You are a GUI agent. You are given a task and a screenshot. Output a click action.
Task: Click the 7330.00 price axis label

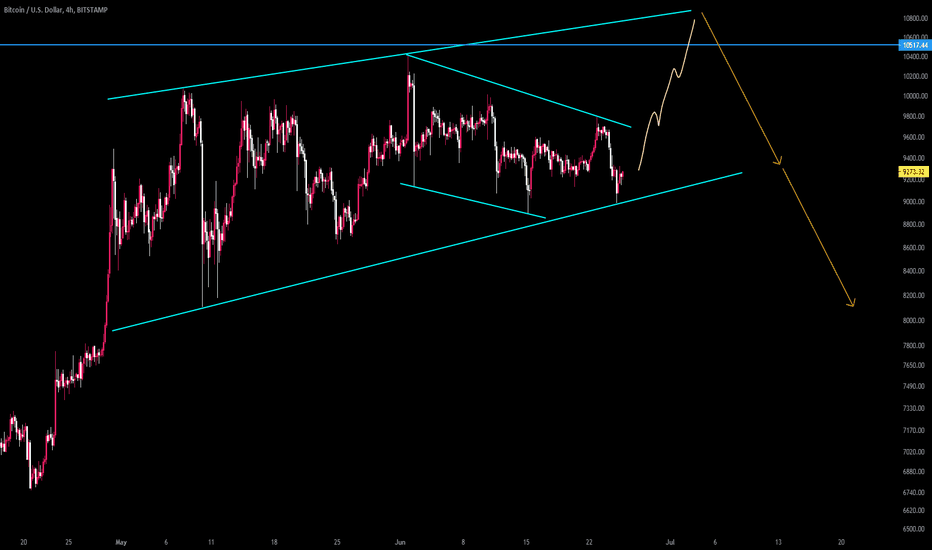tap(915, 408)
